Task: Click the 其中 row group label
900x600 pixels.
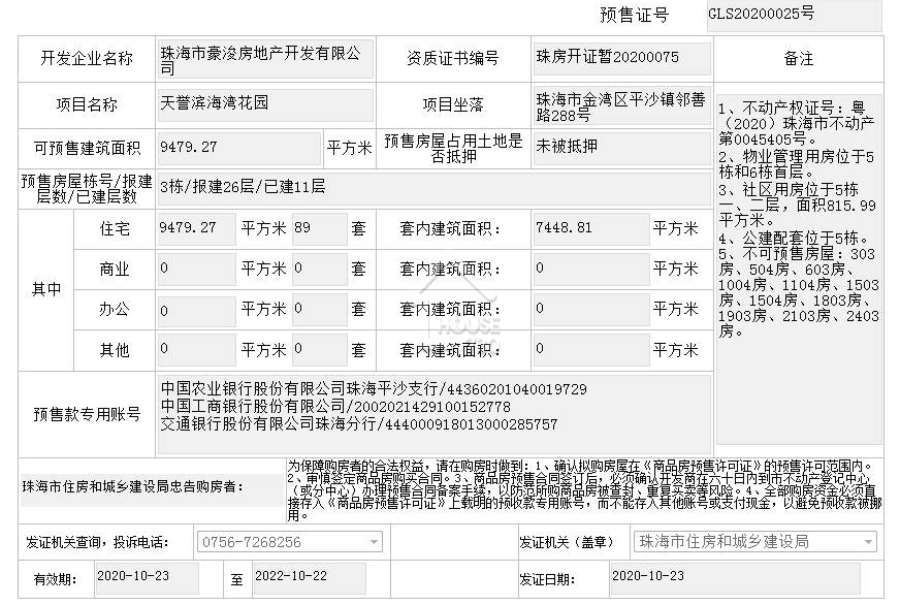Action: pos(46,289)
